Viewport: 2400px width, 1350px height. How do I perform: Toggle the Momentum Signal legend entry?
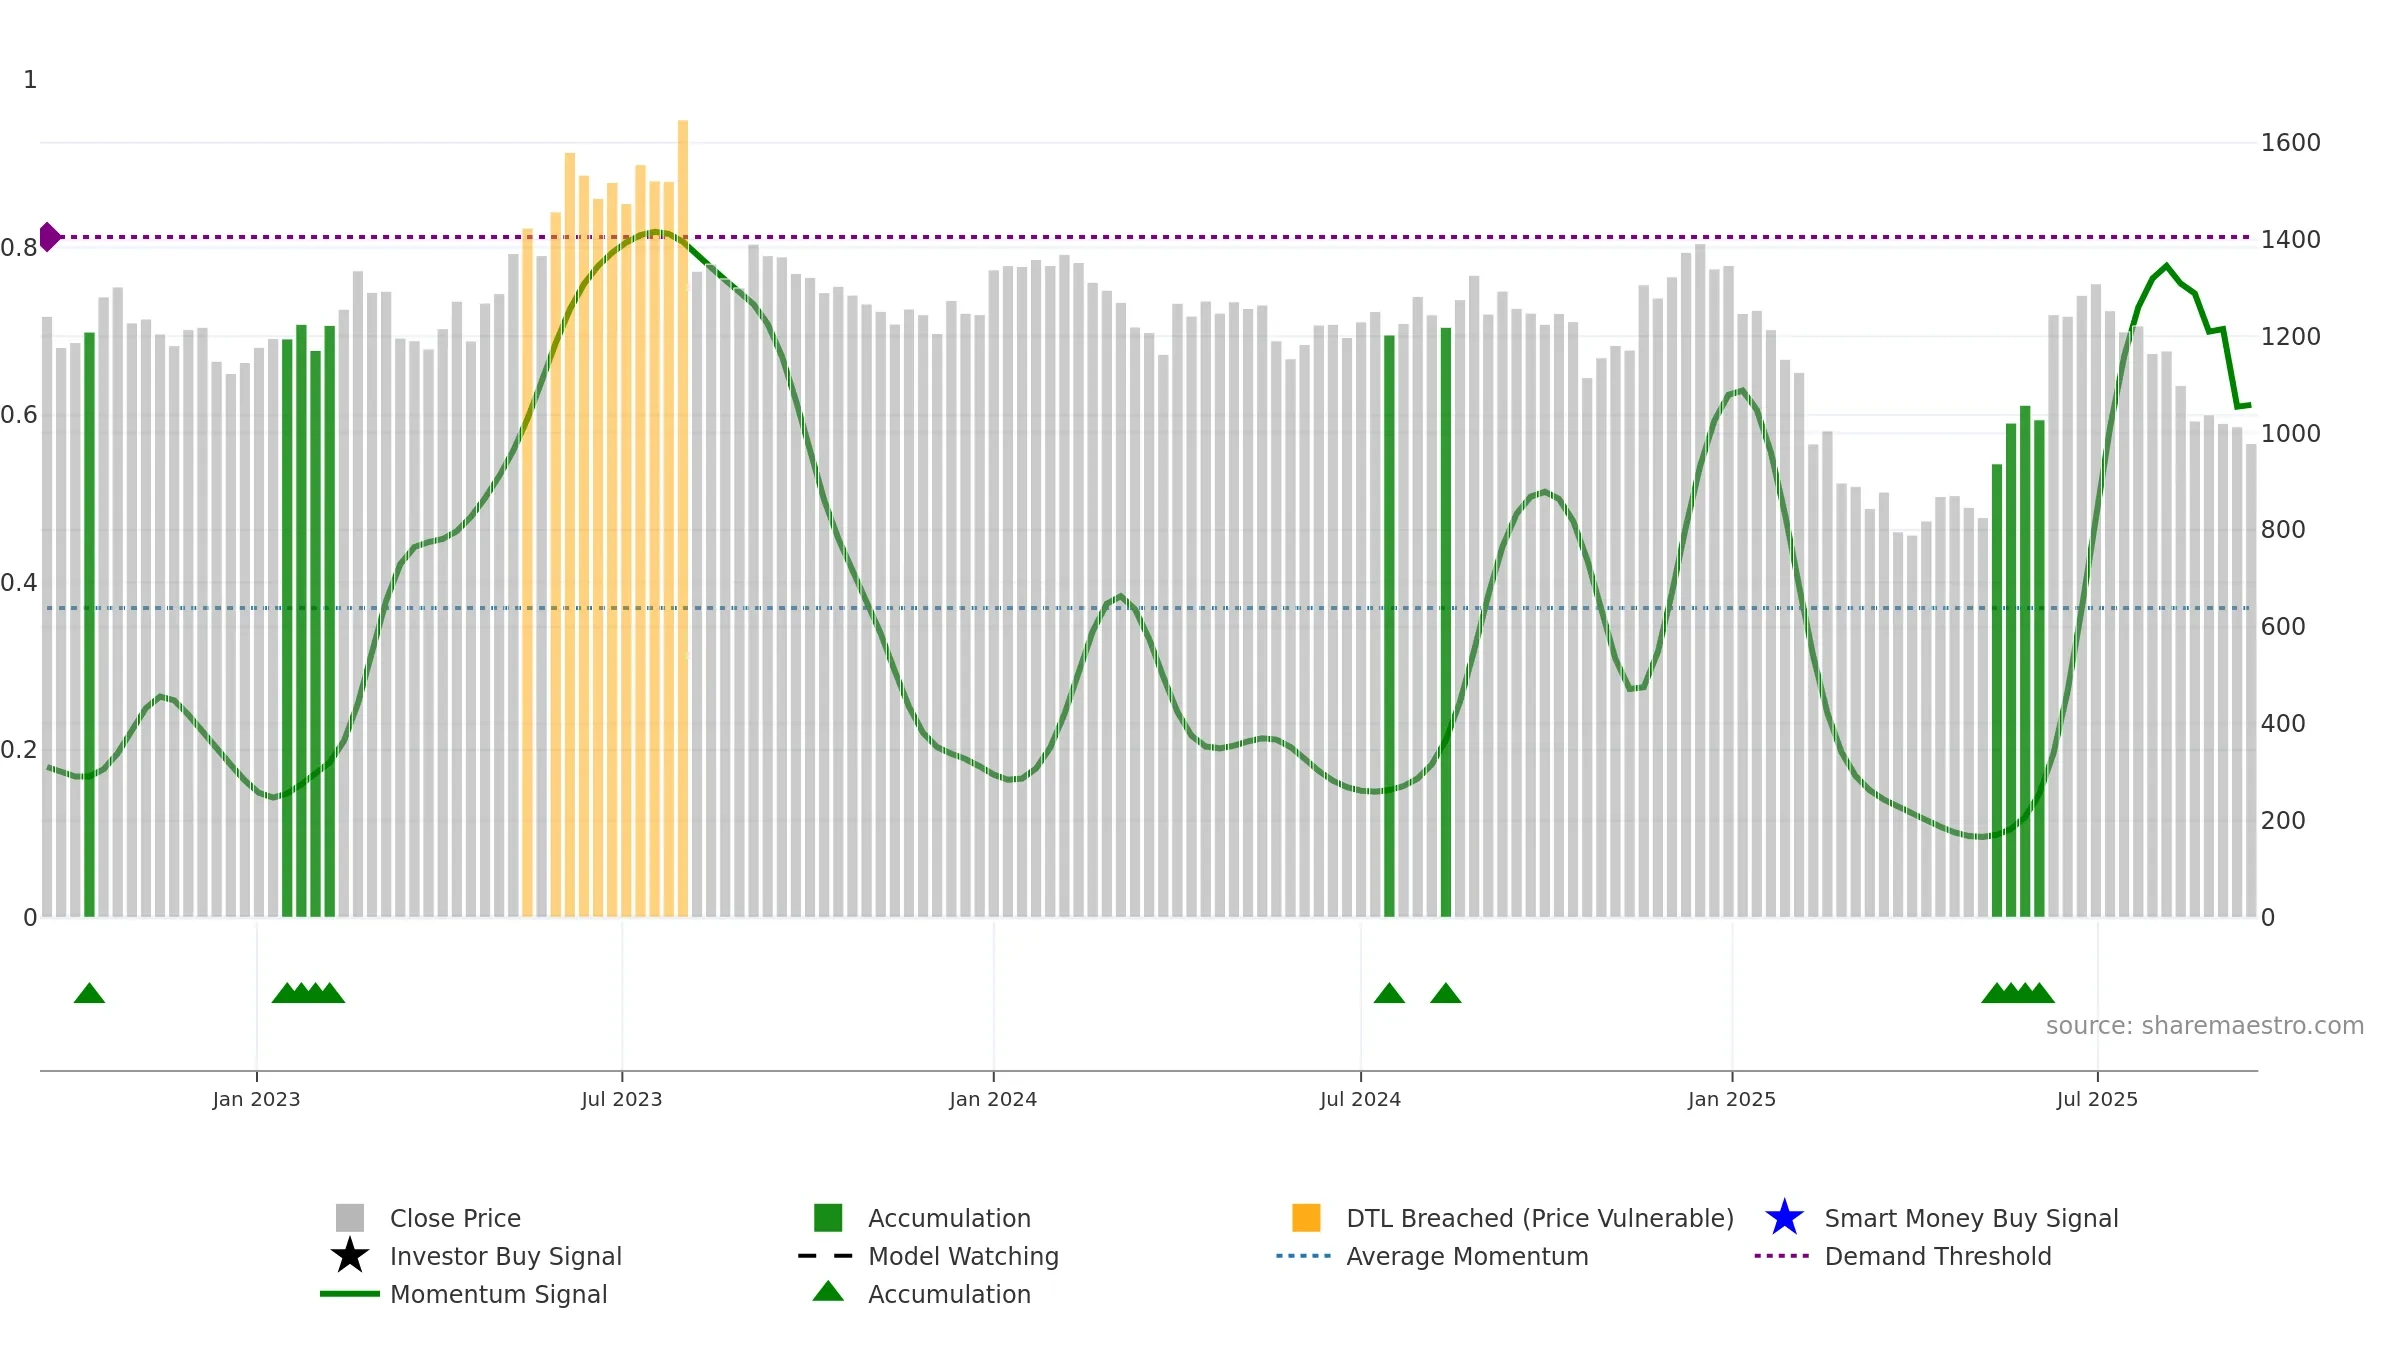465,1294
